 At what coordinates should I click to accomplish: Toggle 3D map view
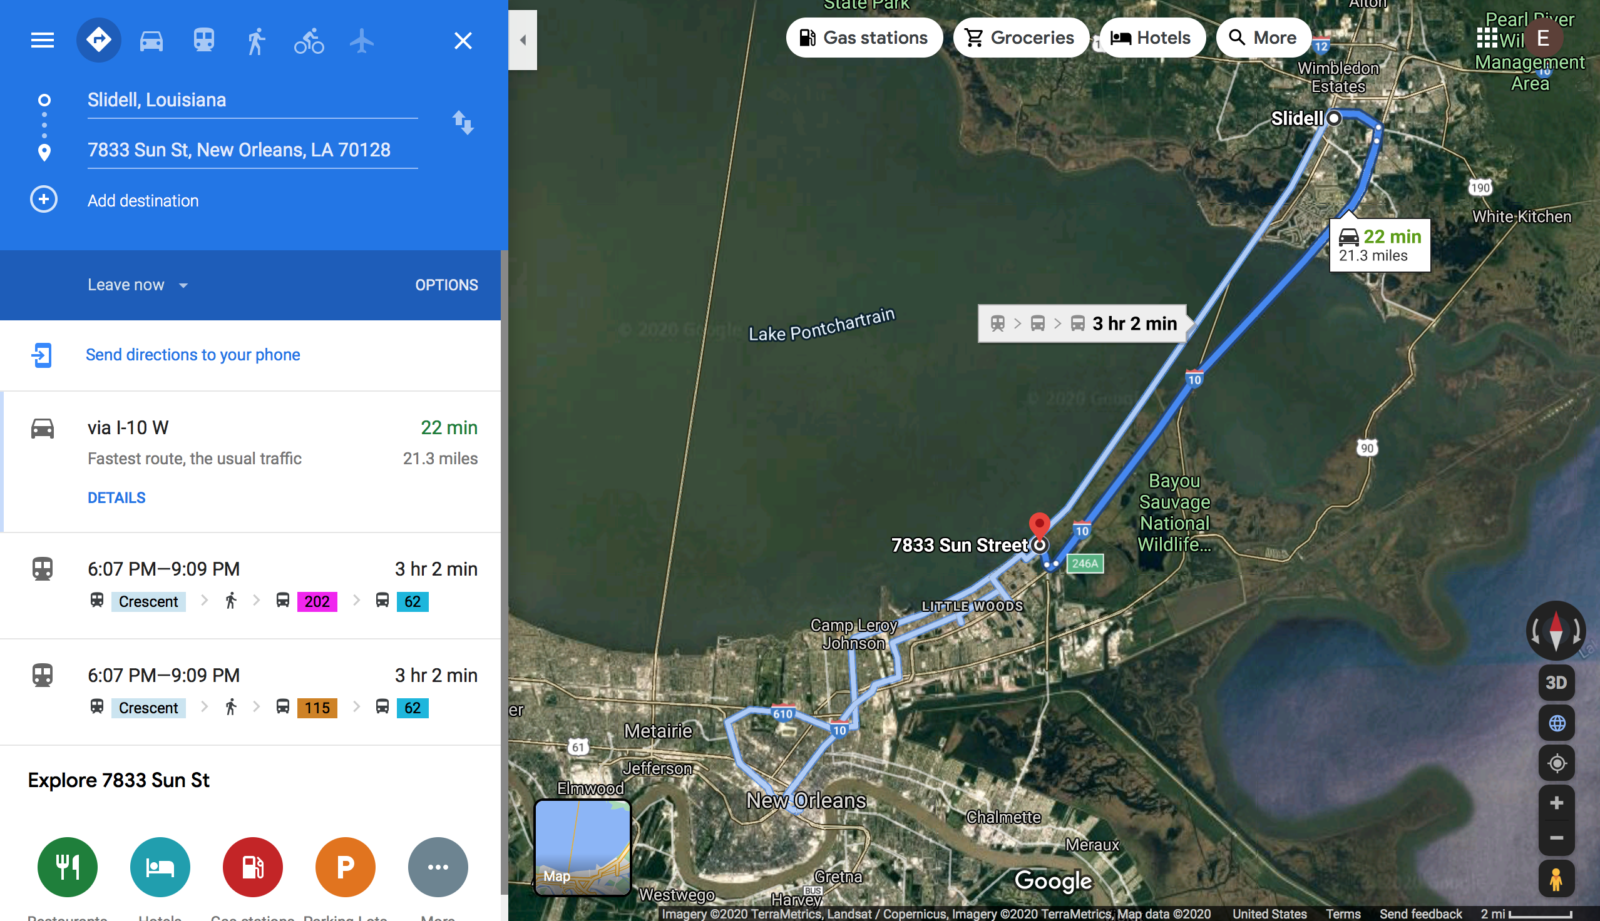1556,683
